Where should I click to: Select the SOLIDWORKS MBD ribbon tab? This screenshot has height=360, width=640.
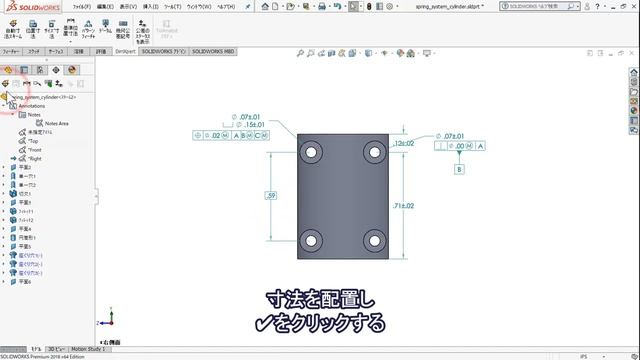[x=213, y=51]
